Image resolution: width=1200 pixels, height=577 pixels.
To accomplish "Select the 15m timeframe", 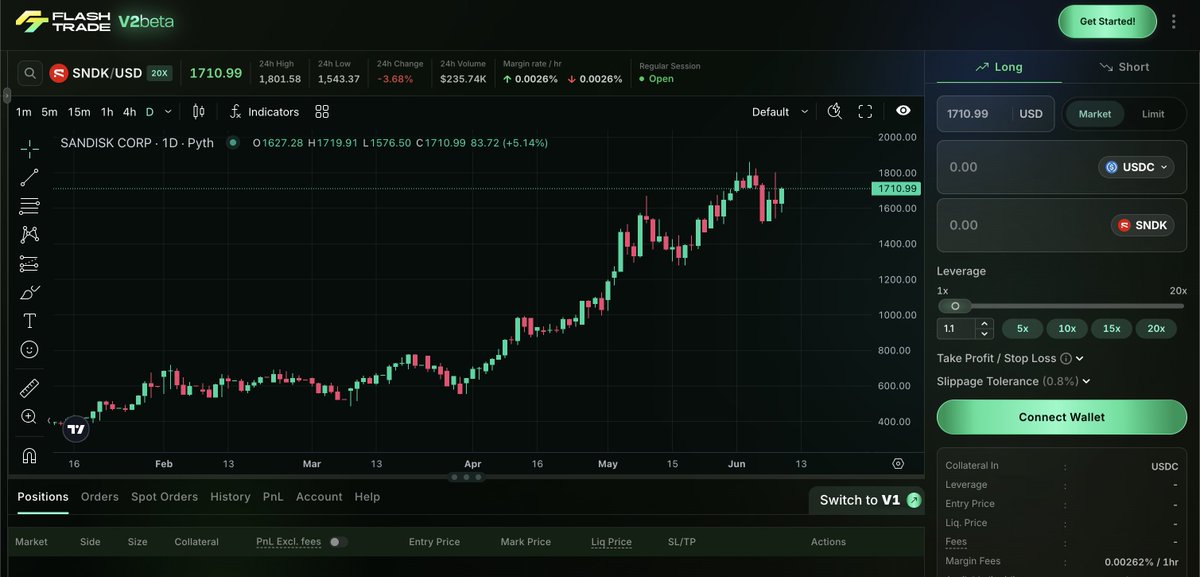I will point(79,112).
